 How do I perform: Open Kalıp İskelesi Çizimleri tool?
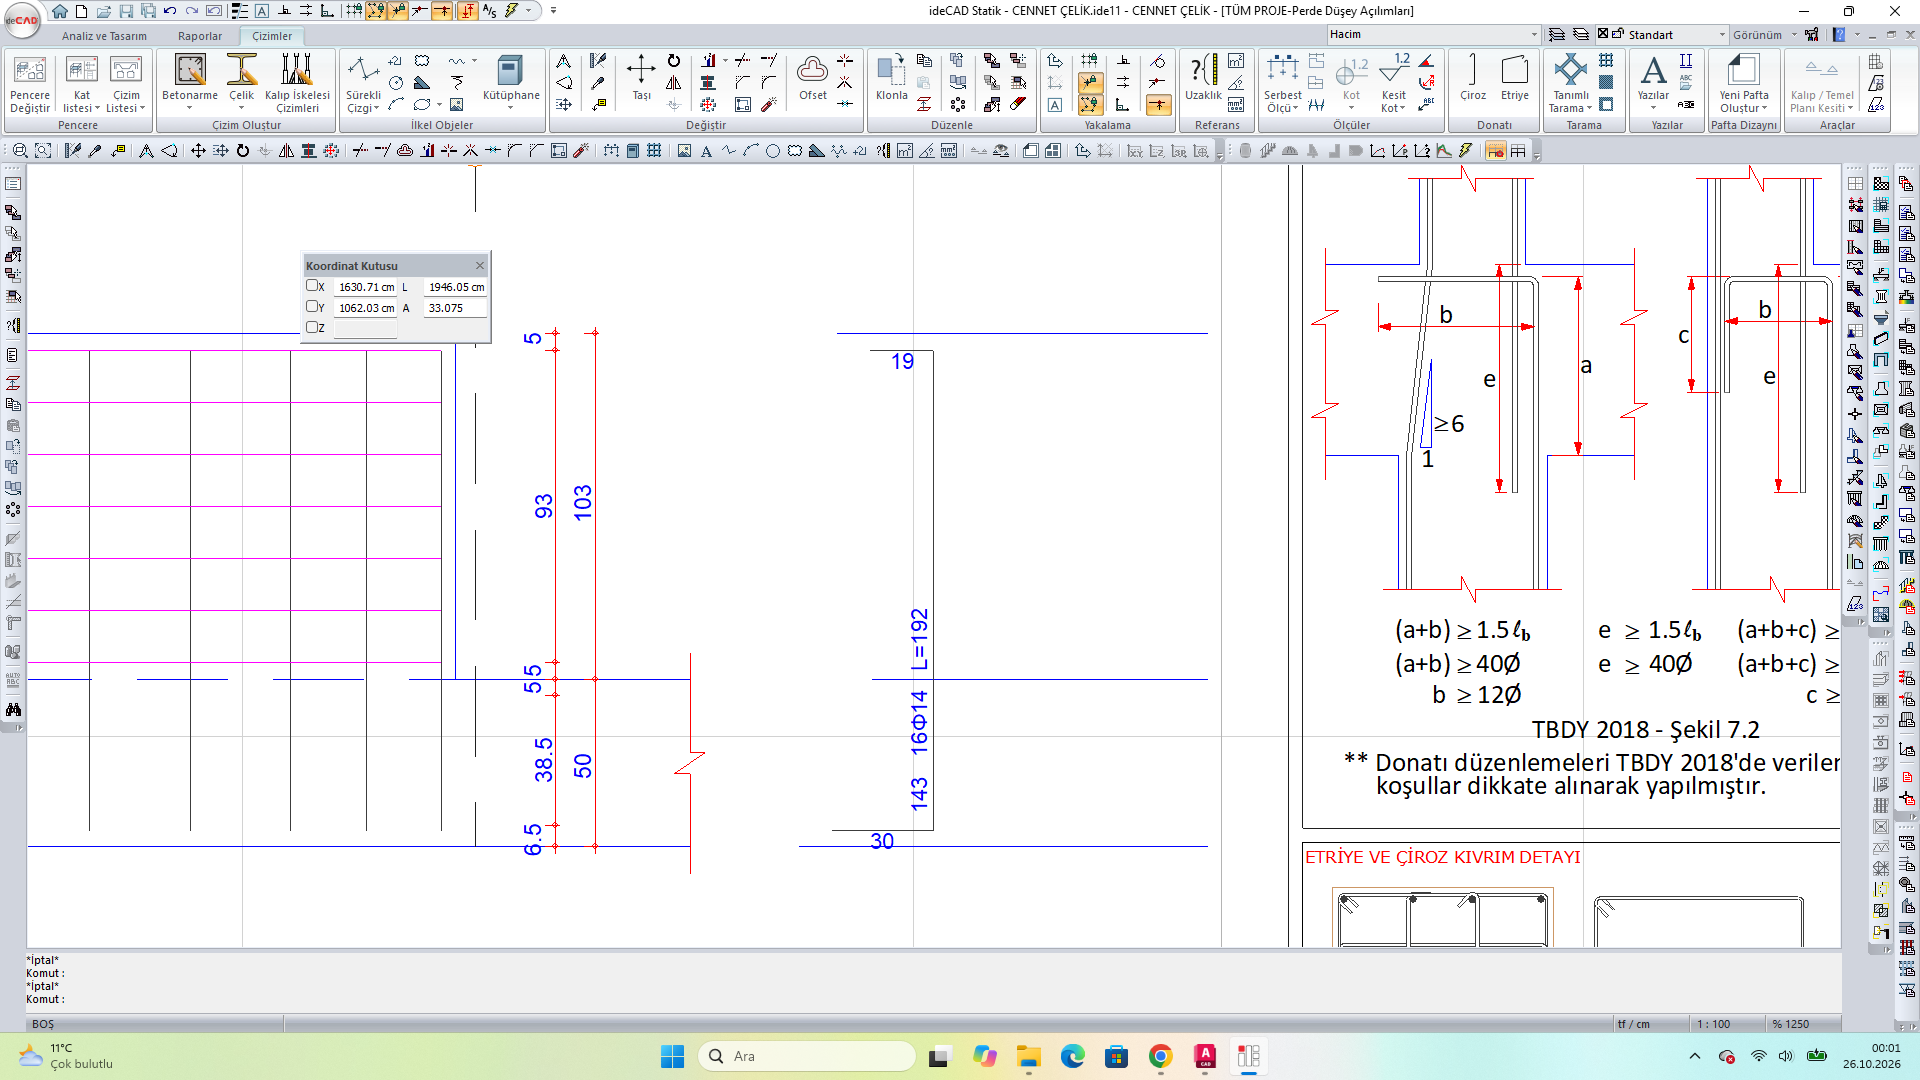point(297,83)
